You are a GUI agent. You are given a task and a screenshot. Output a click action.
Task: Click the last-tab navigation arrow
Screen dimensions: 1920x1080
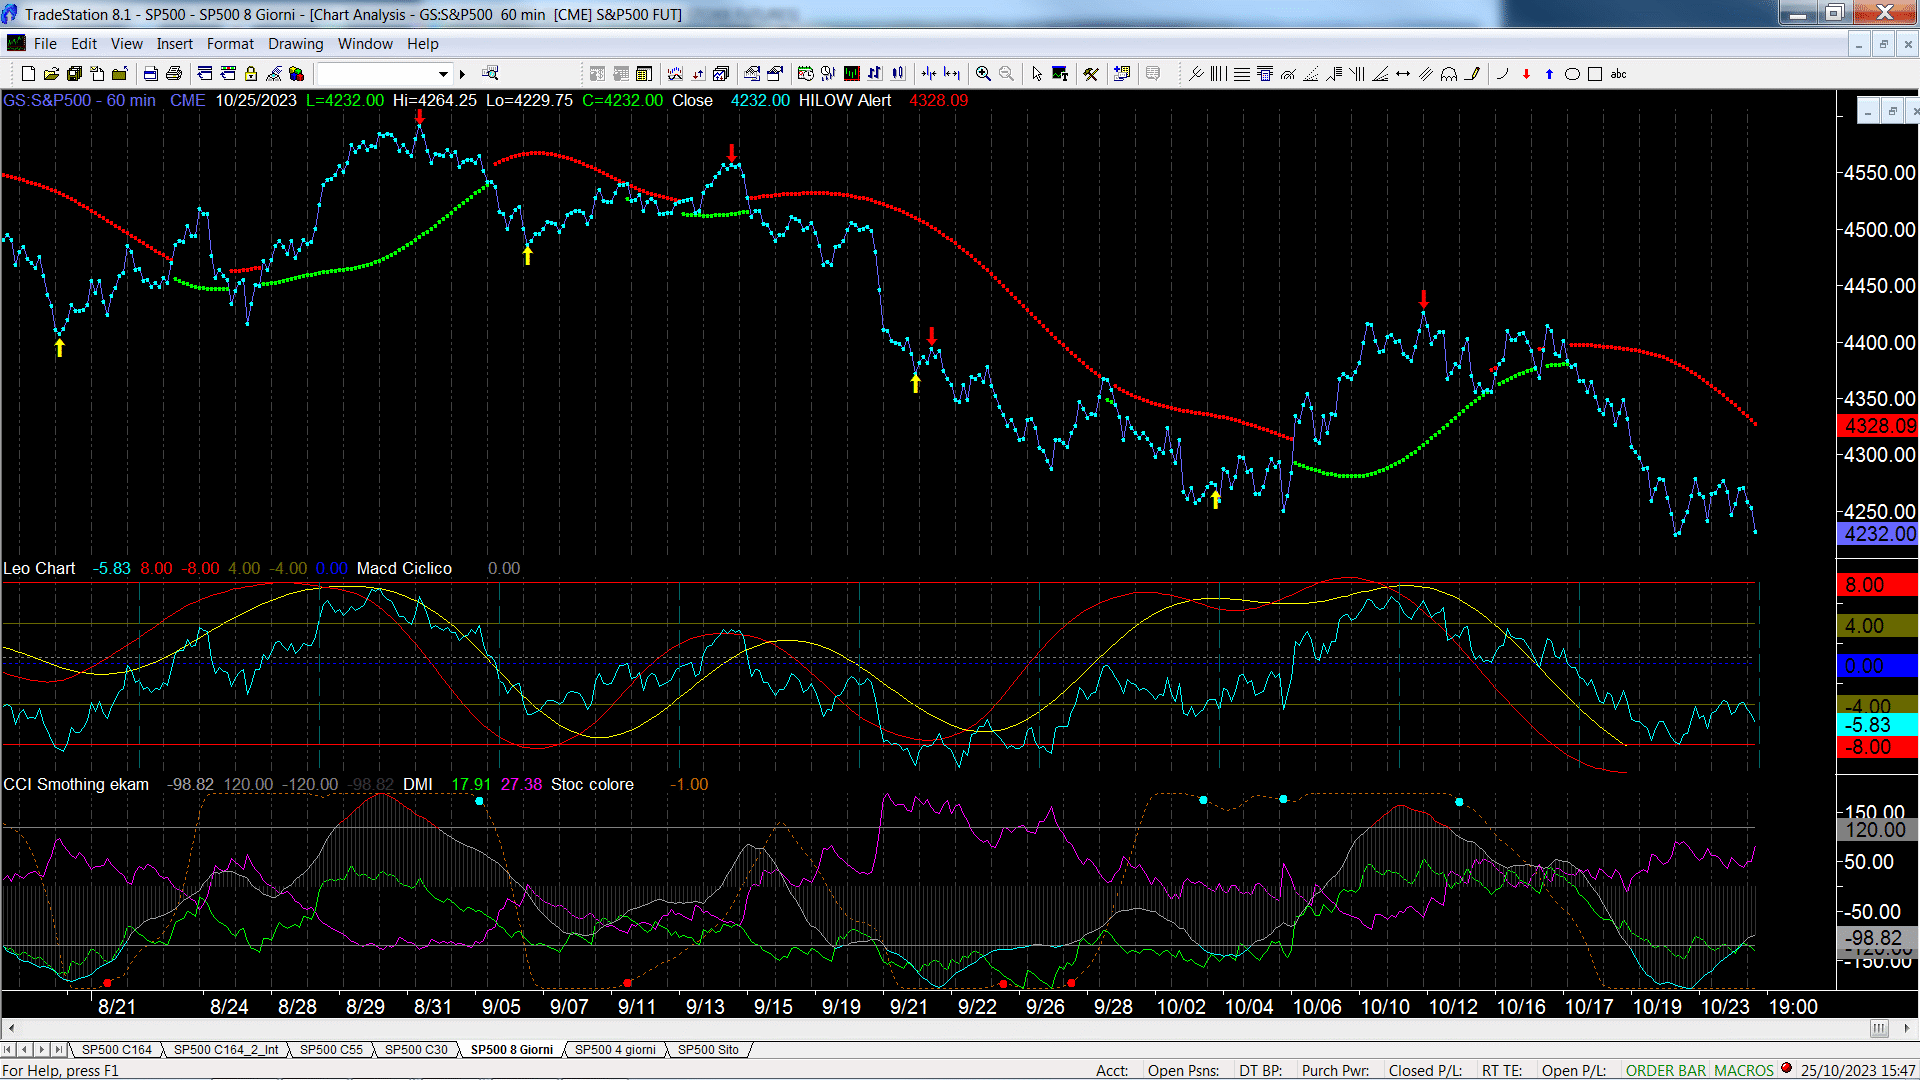58,1049
